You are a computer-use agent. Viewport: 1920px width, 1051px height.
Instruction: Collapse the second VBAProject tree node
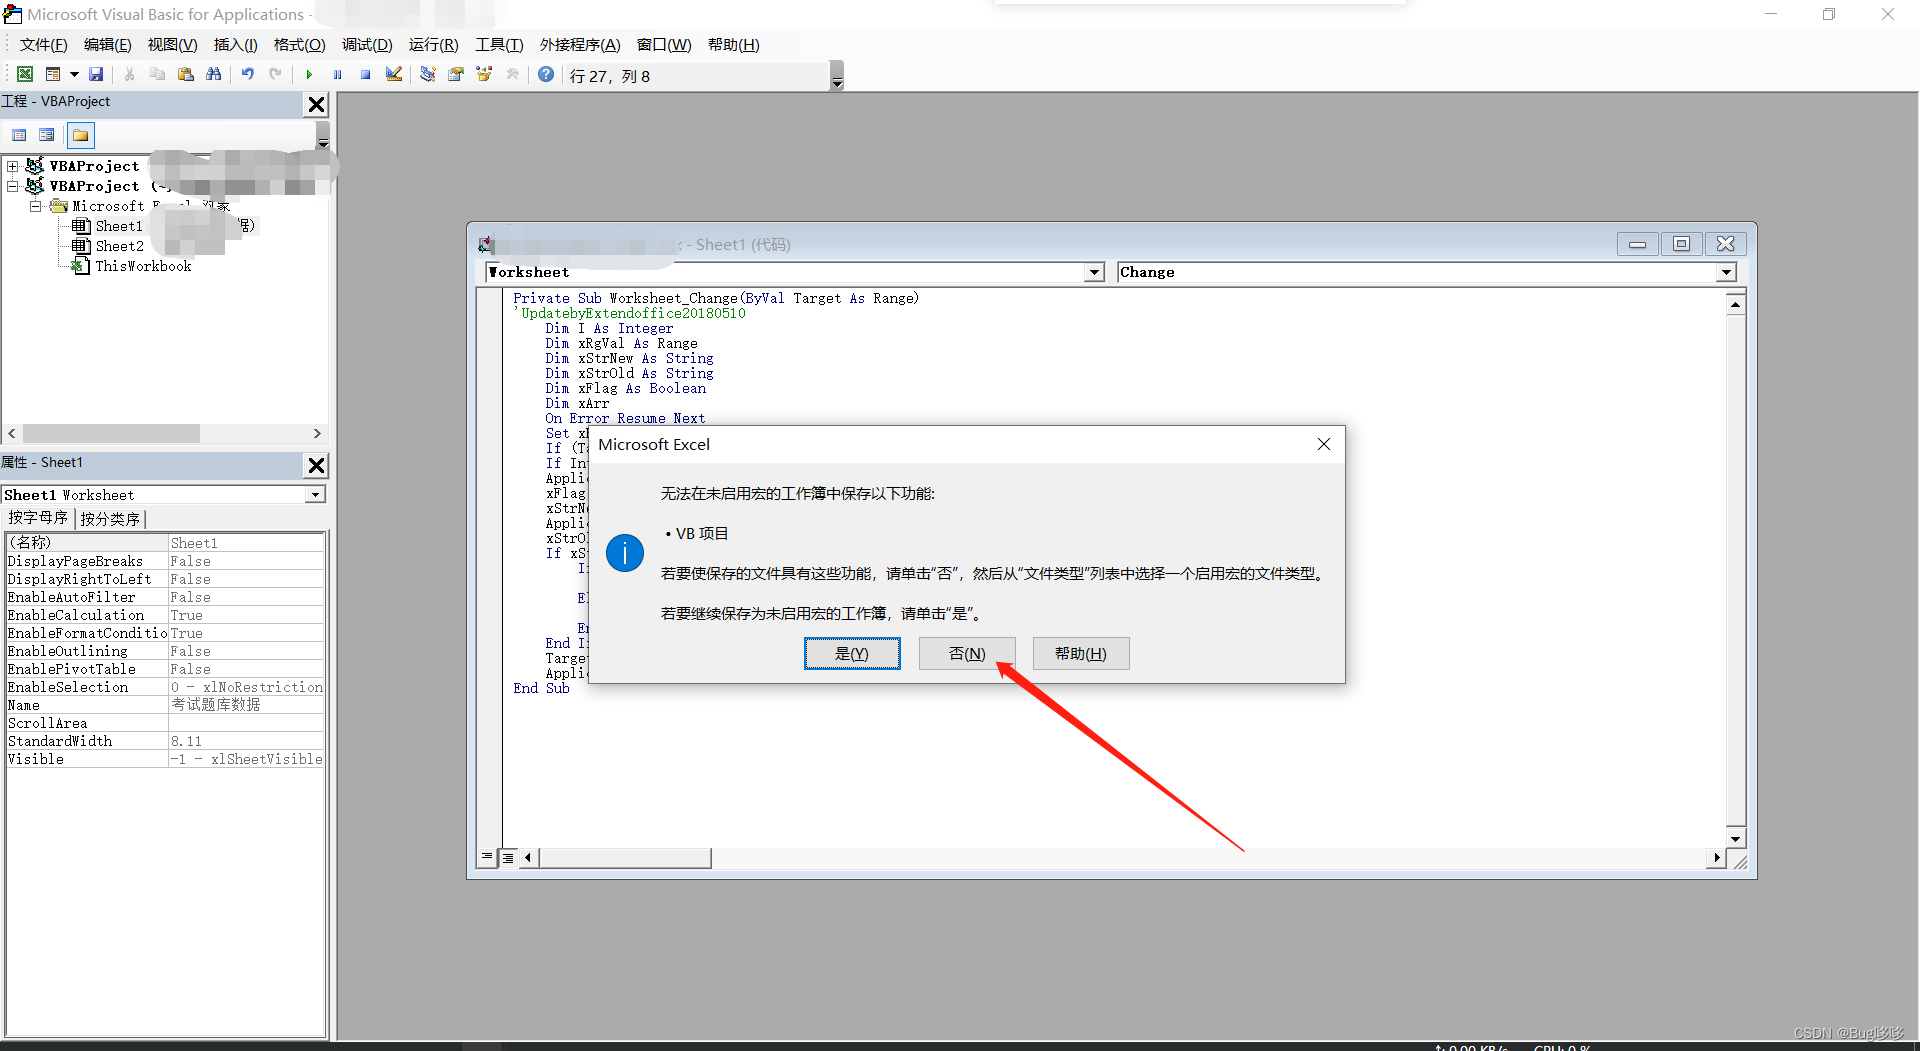pos(12,186)
